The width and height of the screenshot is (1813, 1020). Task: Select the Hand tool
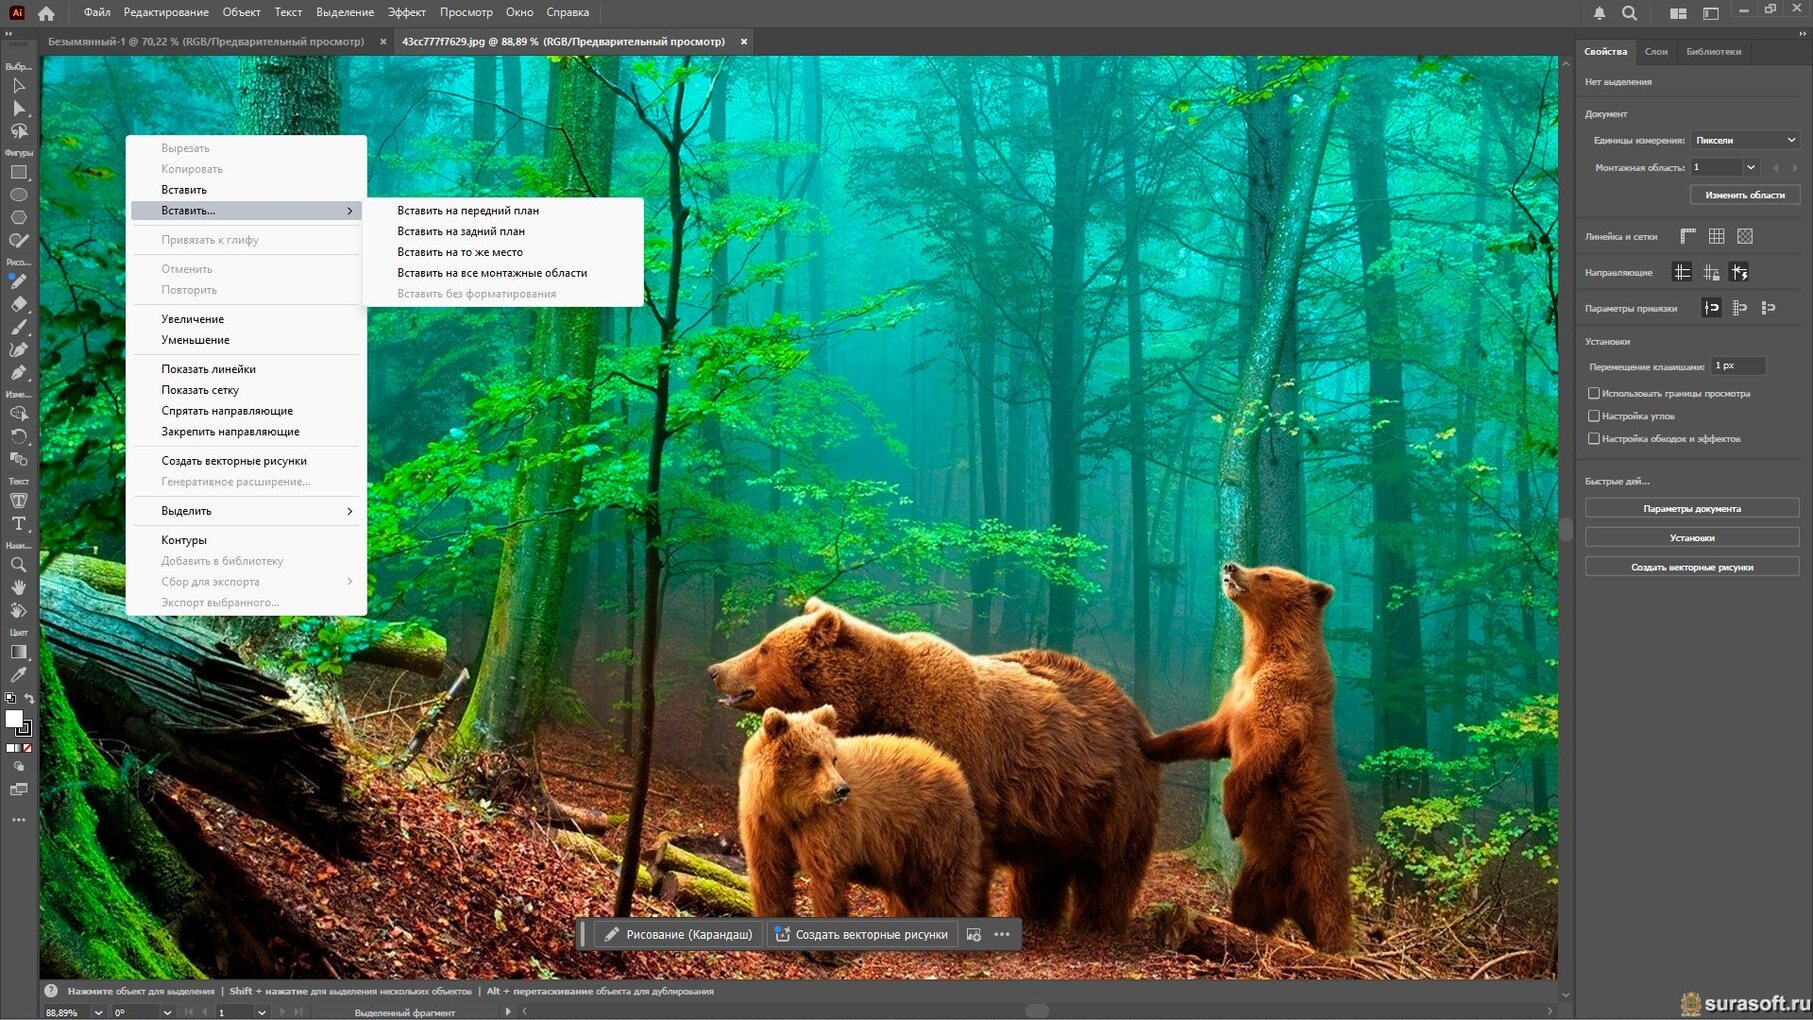pos(18,588)
